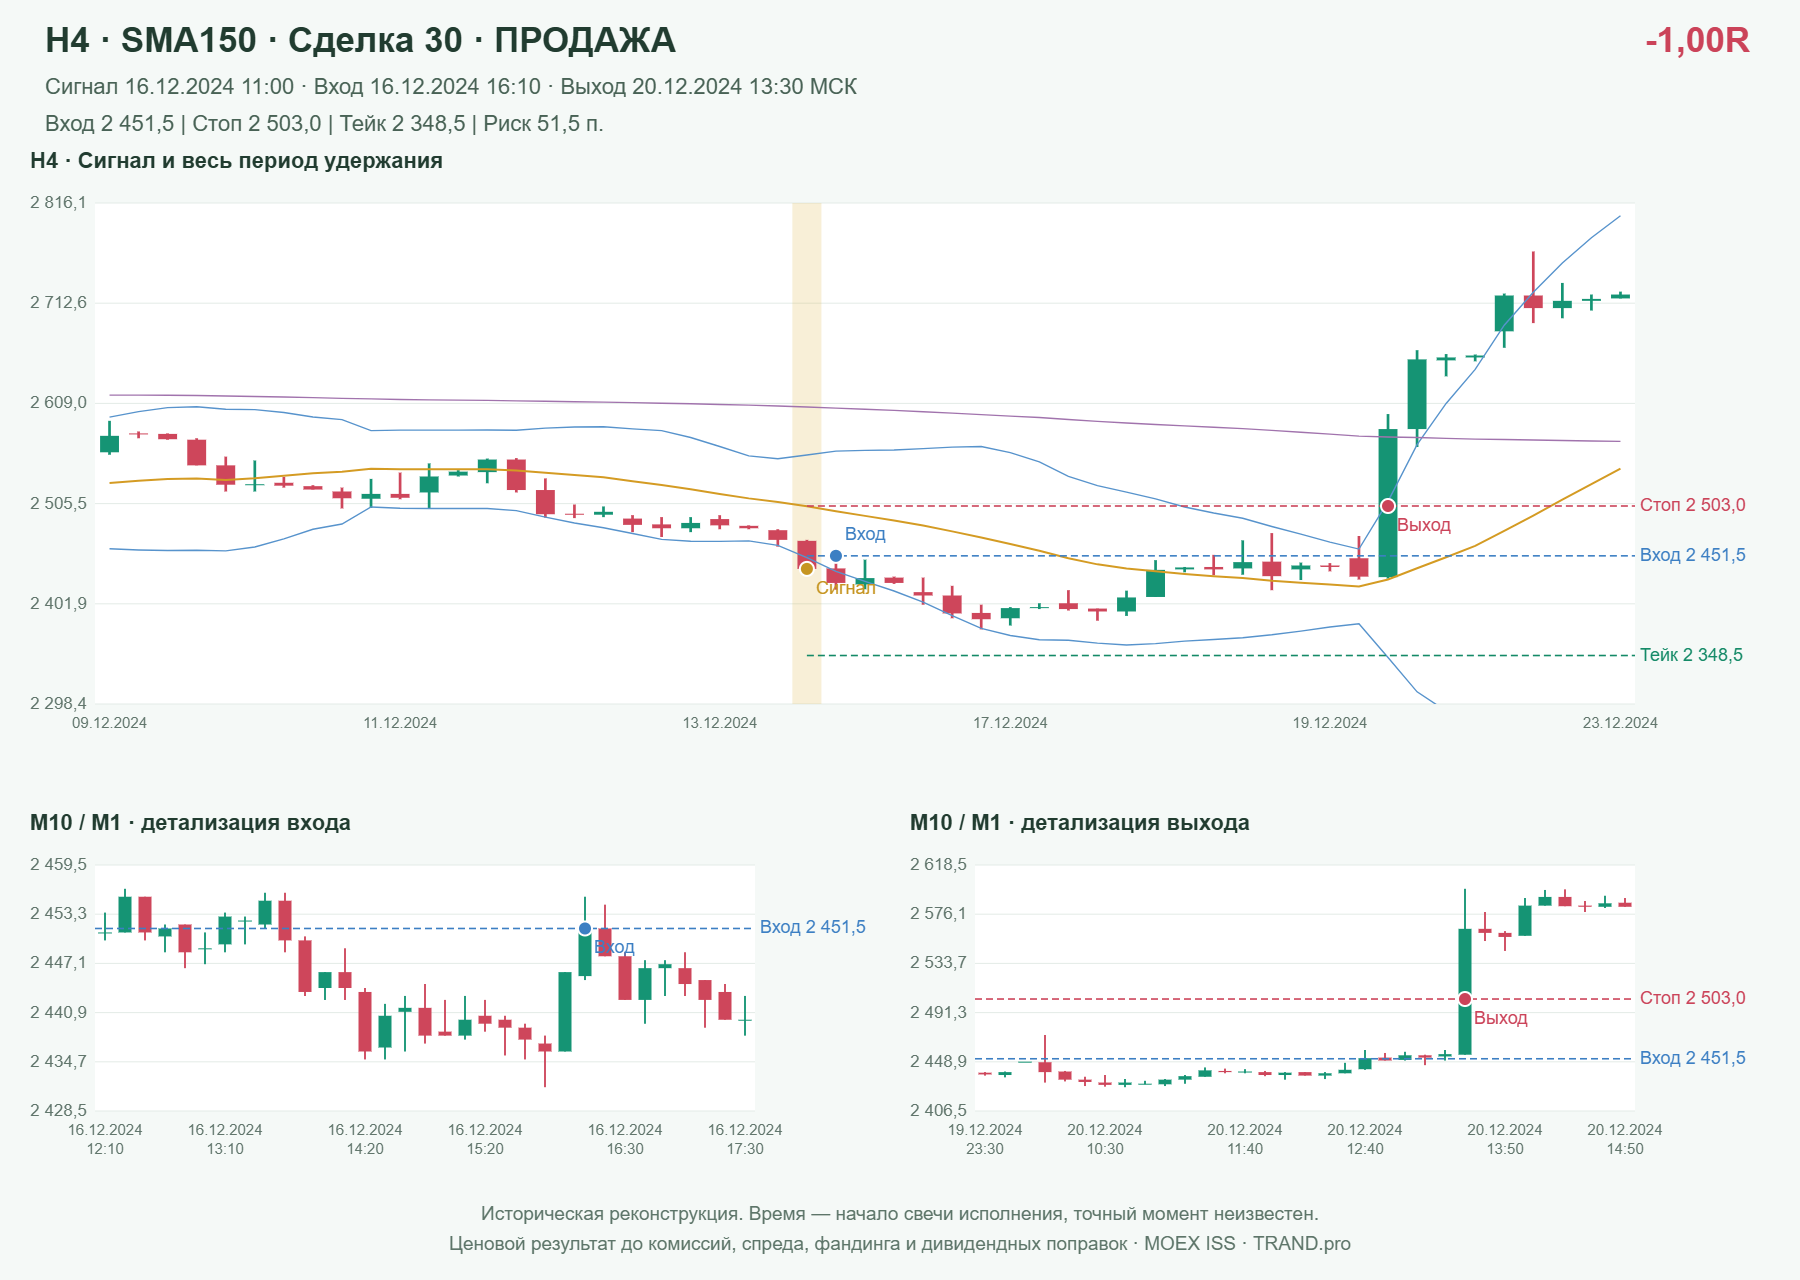The image size is (1800, 1280).
Task: Click the '13.12.2024' date axis label
Action: (x=720, y=723)
